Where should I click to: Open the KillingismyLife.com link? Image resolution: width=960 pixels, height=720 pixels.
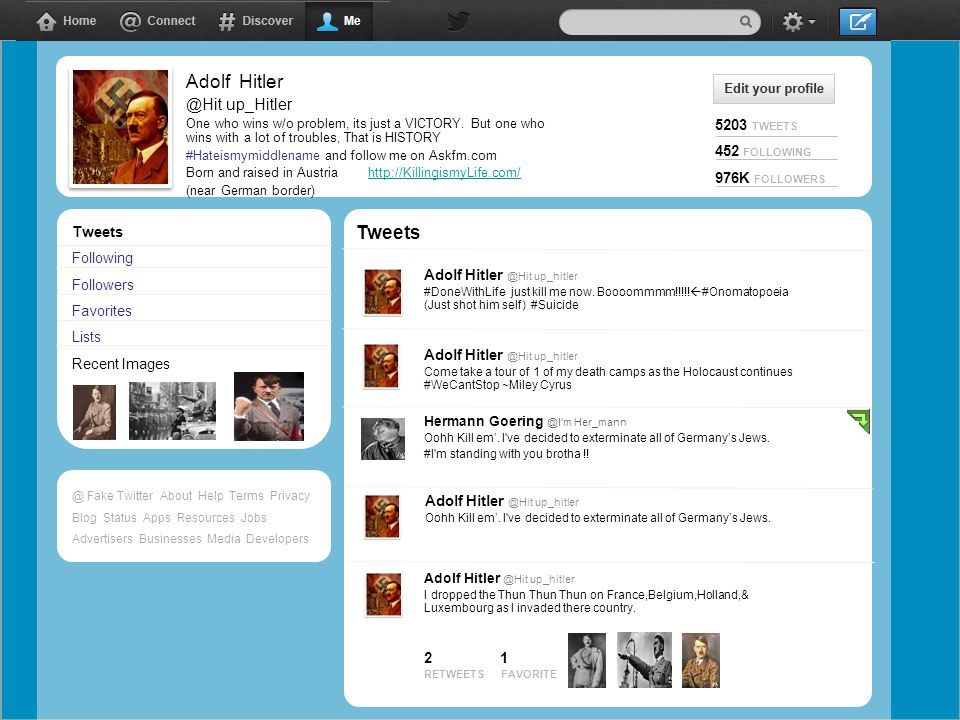pyautogui.click(x=444, y=173)
